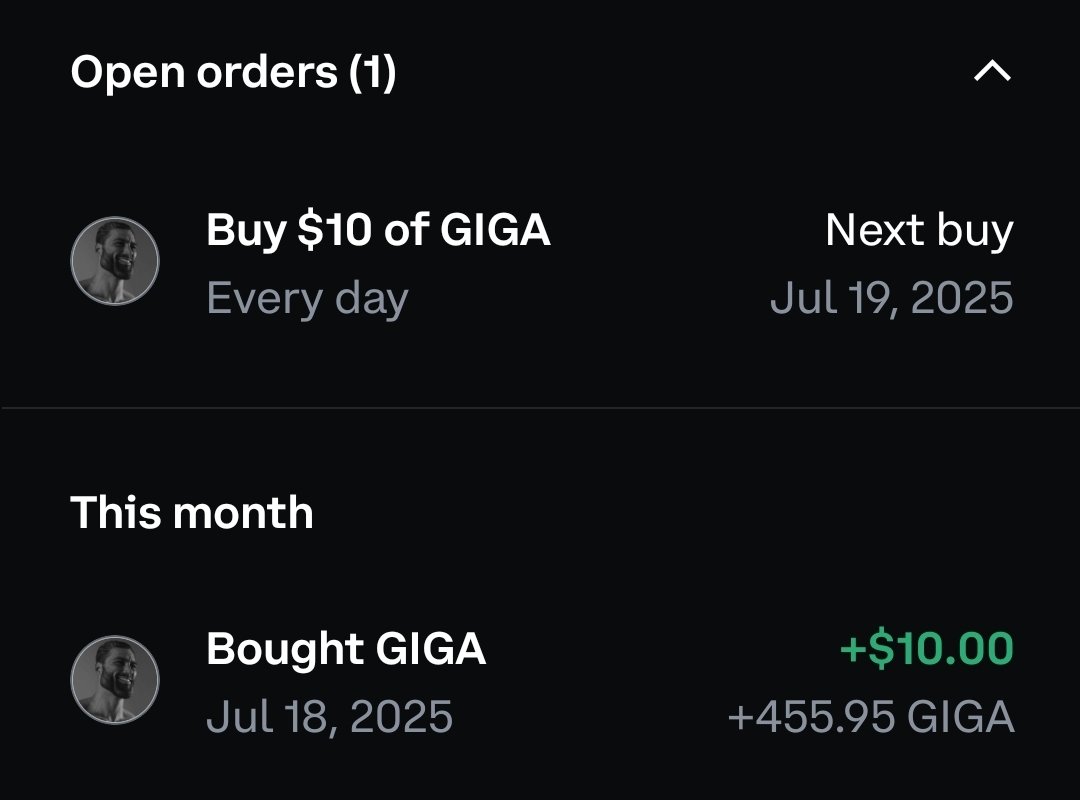
Task: Select the Jul 18, 2025 transaction date
Action: point(330,717)
